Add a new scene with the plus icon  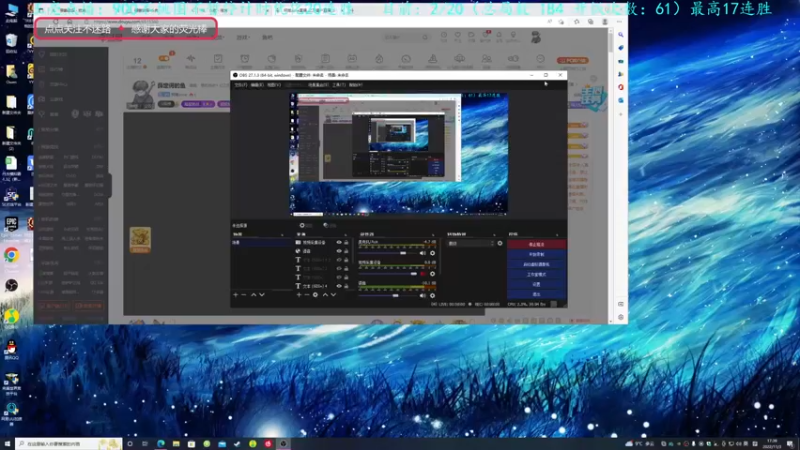pyautogui.click(x=236, y=295)
